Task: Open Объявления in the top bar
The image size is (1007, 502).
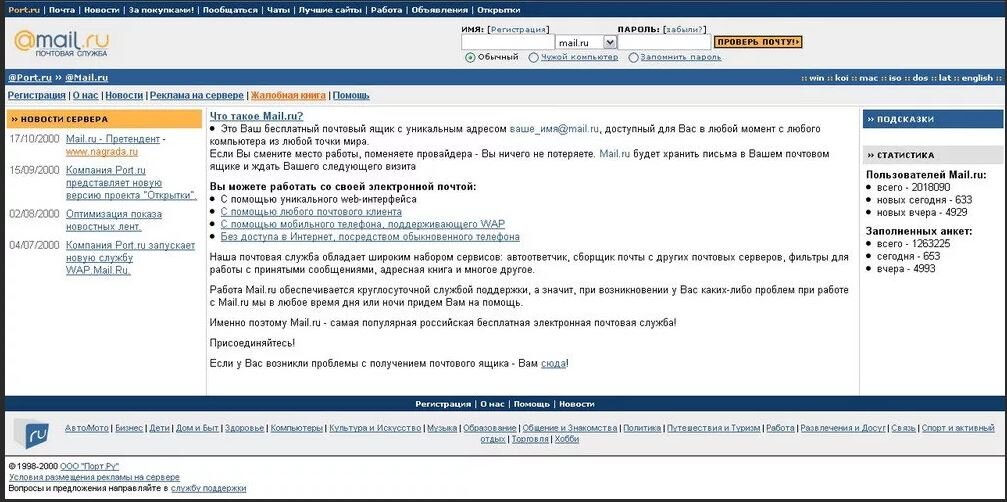Action: (439, 10)
